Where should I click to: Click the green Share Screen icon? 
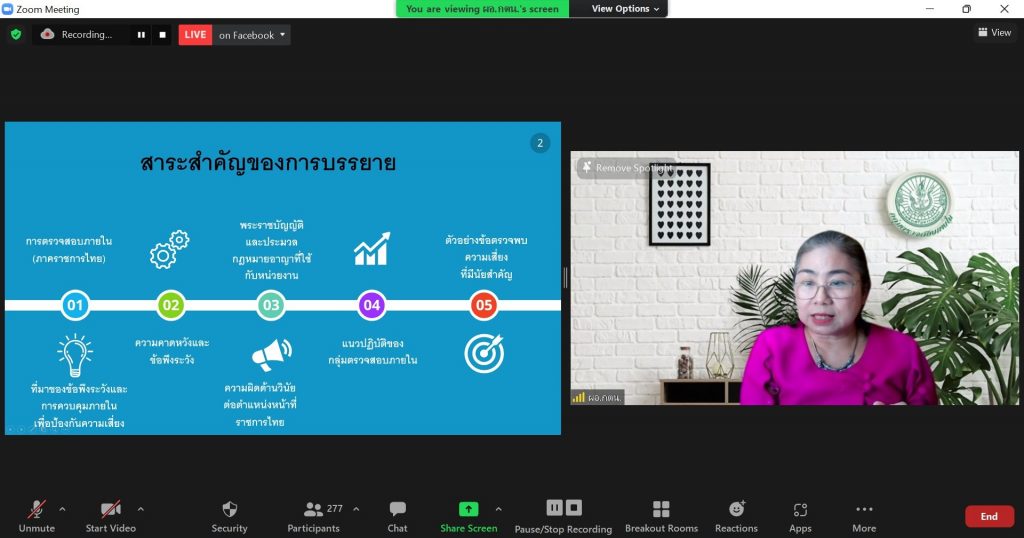coord(468,509)
